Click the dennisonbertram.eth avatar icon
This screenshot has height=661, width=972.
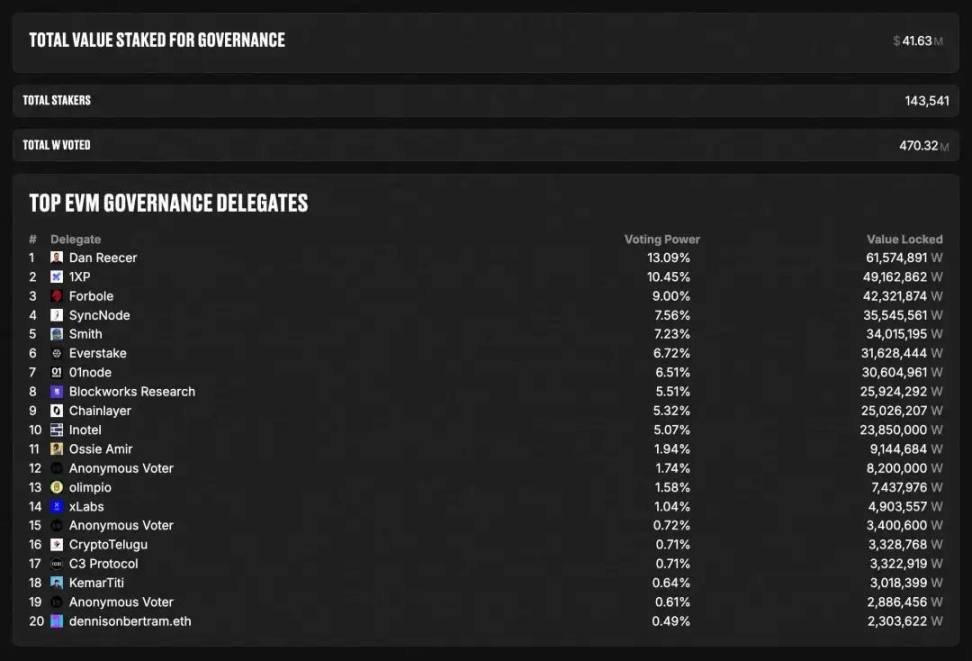[x=57, y=621]
